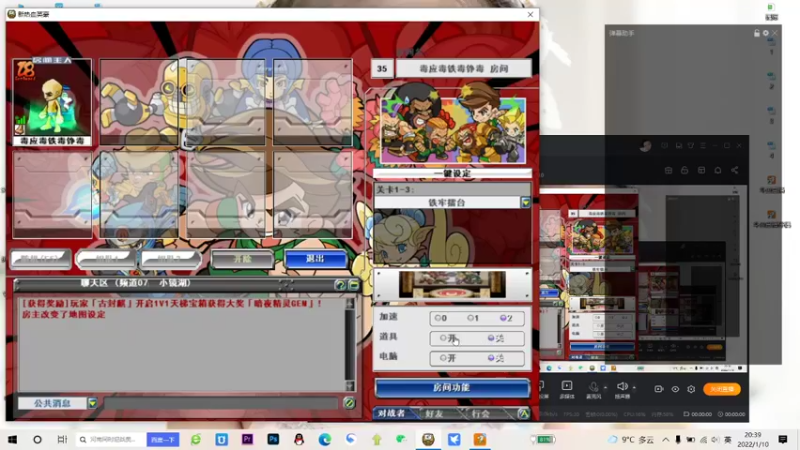Select room owner player slot 毒应毒铁毒铮毒
The image size is (800, 450).
(52, 102)
